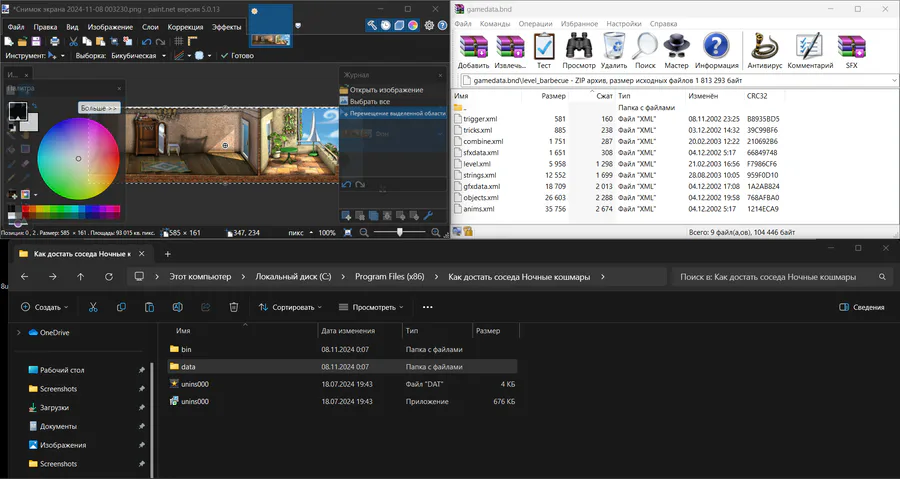Open paint.net Эффекты menu
Screen dimensions: 900x479
coord(226,27)
